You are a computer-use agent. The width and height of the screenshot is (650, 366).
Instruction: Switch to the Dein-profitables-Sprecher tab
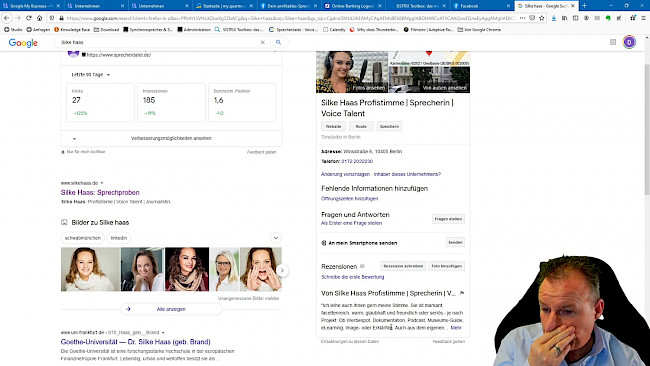coord(288,6)
